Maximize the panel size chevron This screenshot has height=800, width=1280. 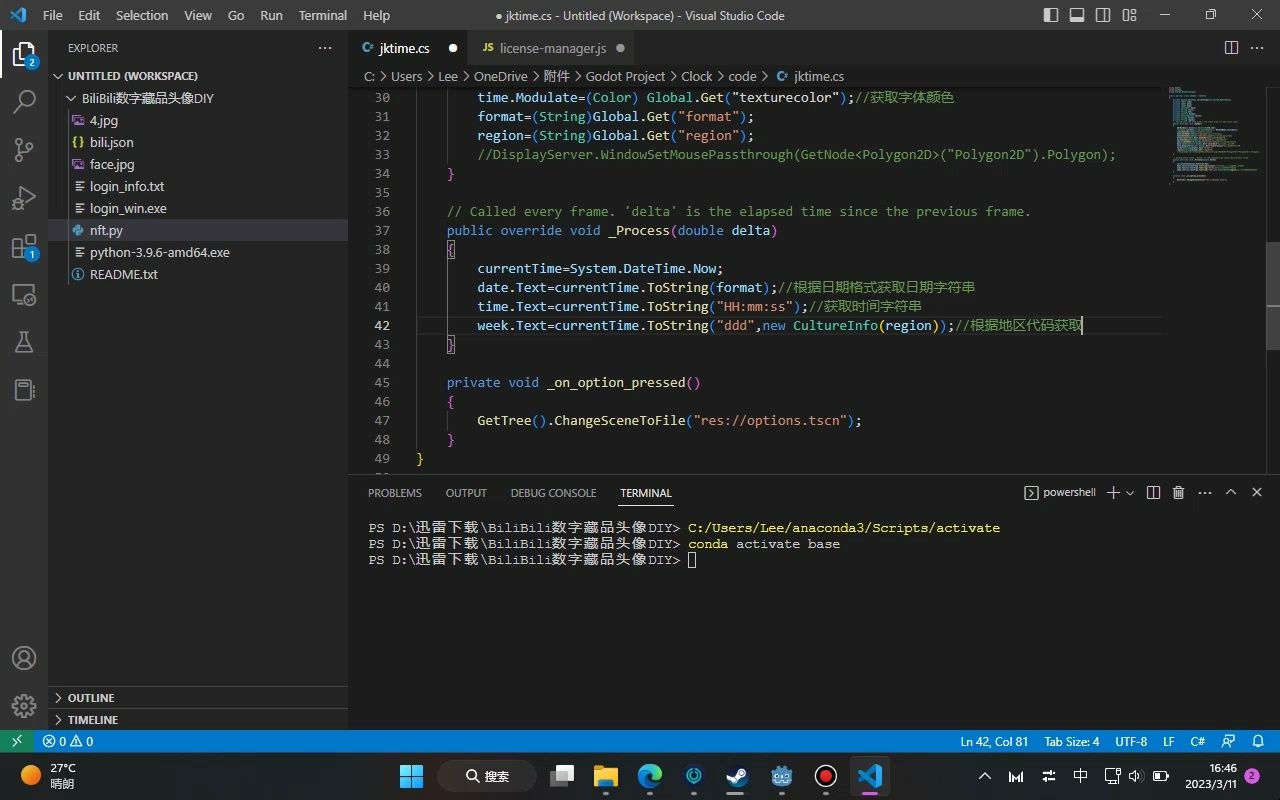point(1231,492)
